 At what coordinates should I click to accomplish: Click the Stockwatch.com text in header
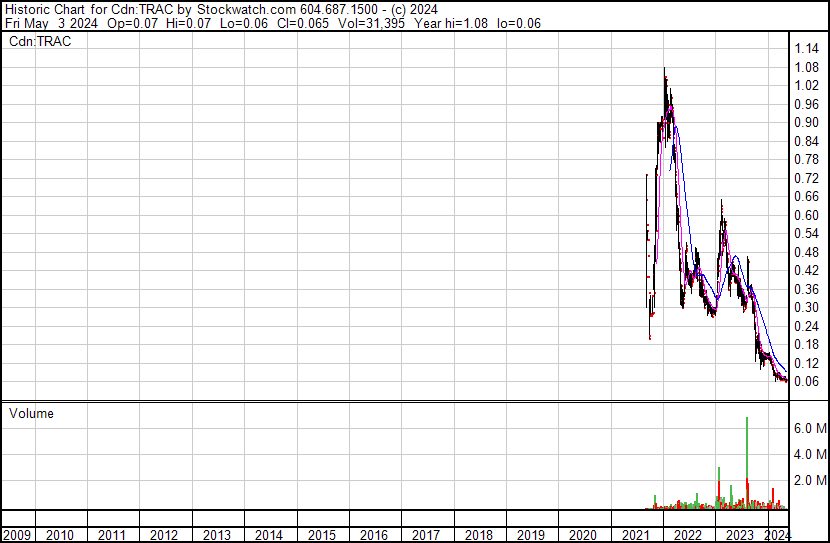point(246,10)
